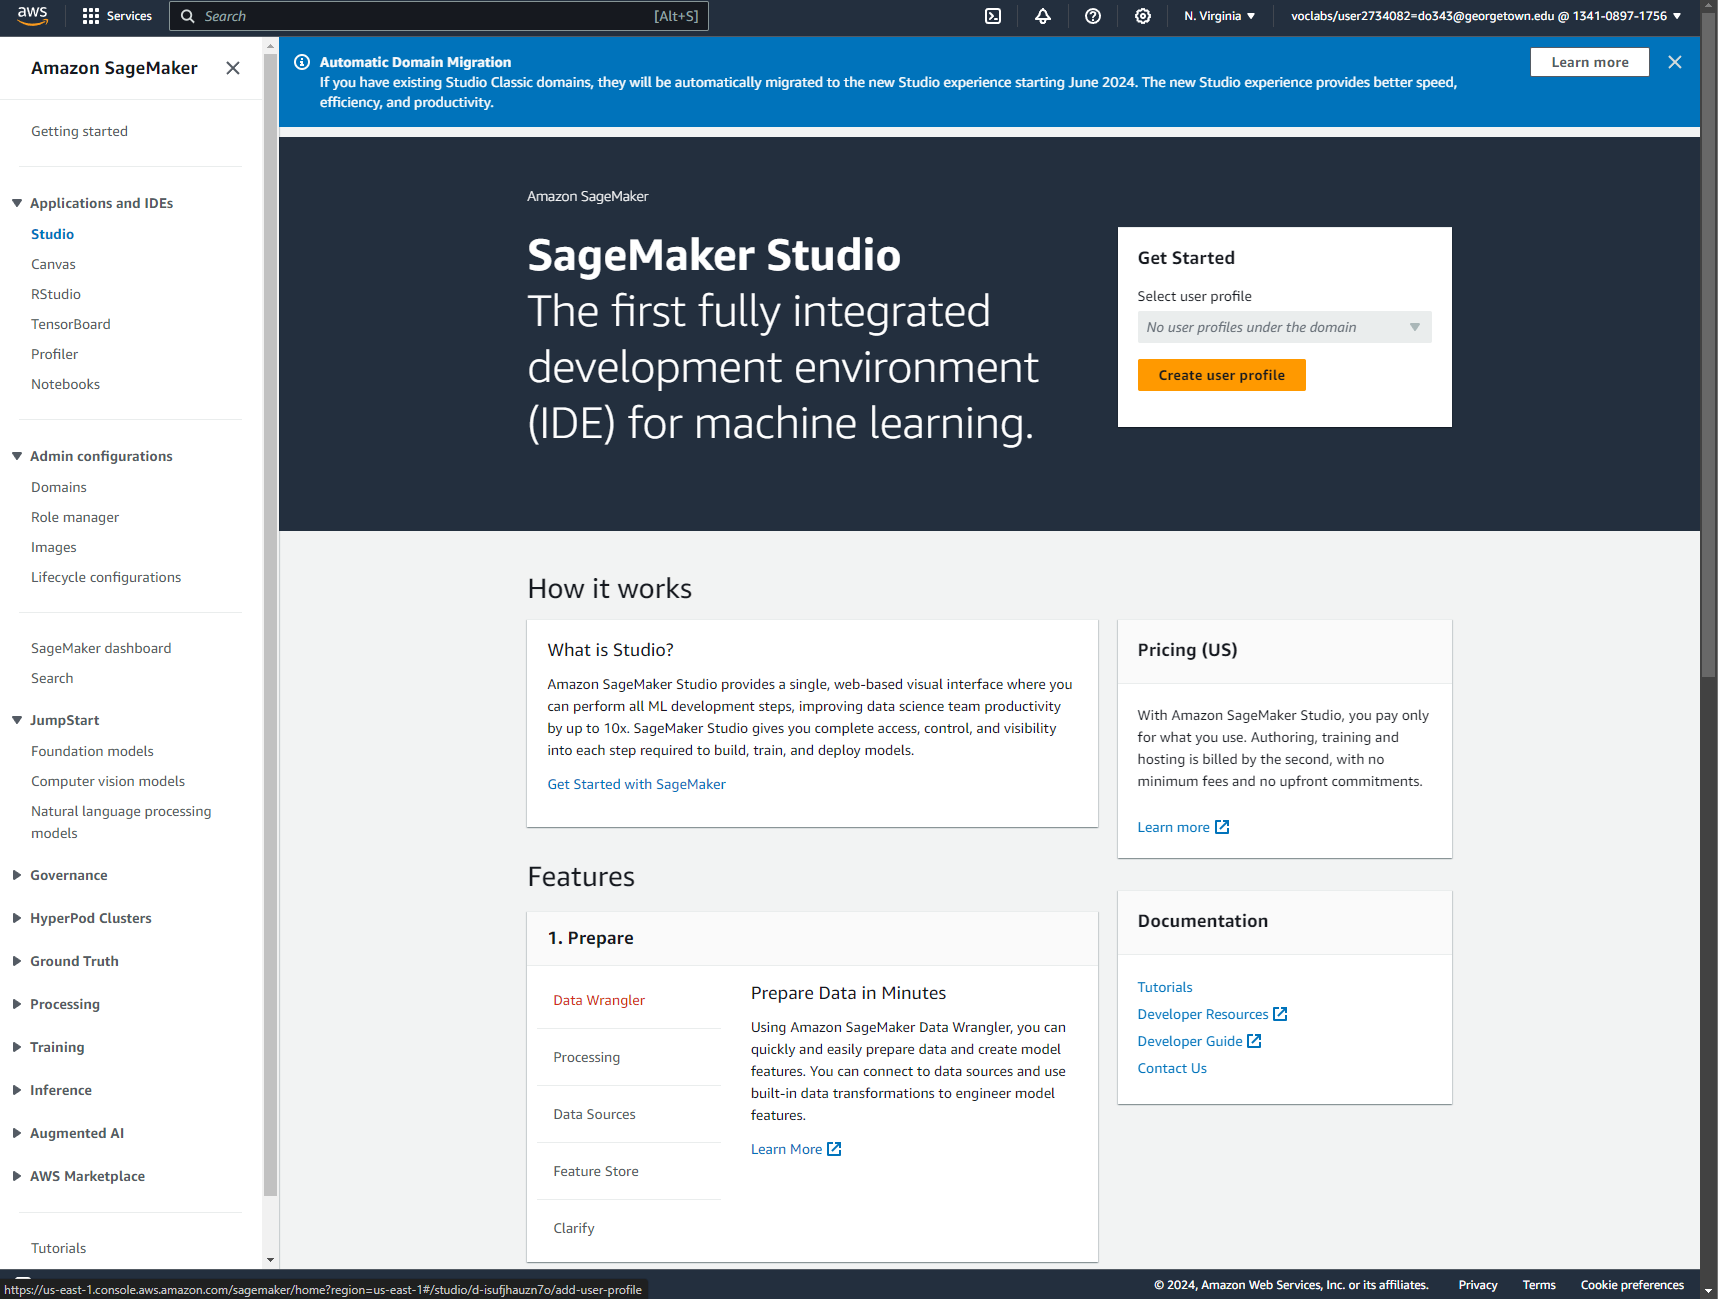Click external link icon next to Developer Resources
The width and height of the screenshot is (1718, 1299).
click(x=1280, y=1014)
